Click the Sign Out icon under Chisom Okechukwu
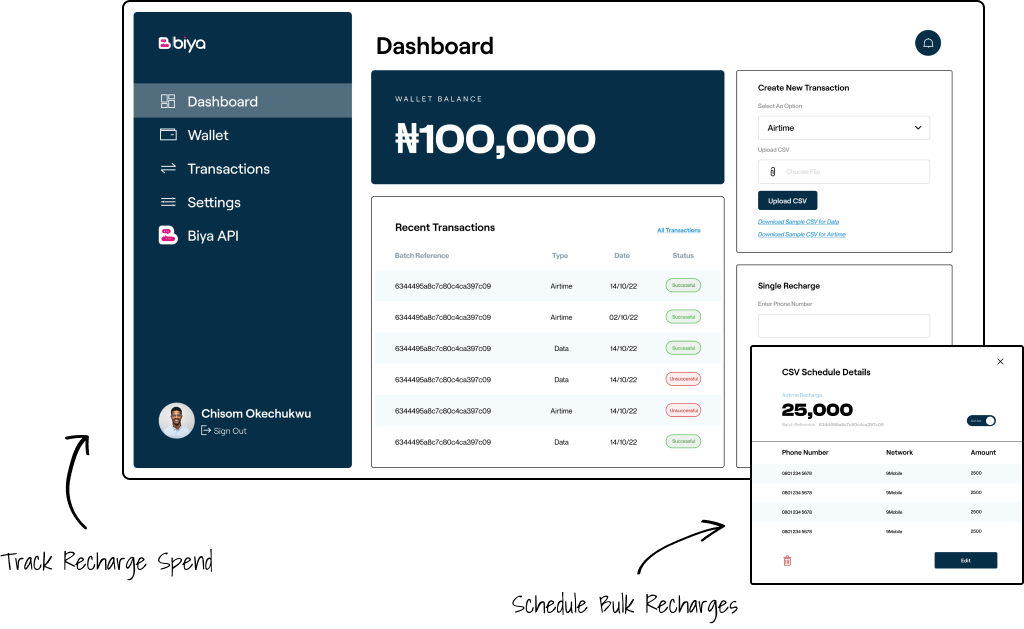This screenshot has width=1024, height=629. point(208,431)
